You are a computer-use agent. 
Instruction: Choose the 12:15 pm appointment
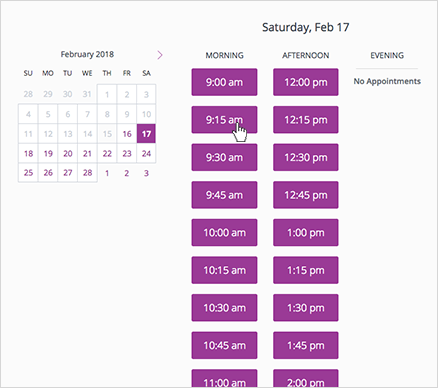pyautogui.click(x=306, y=120)
